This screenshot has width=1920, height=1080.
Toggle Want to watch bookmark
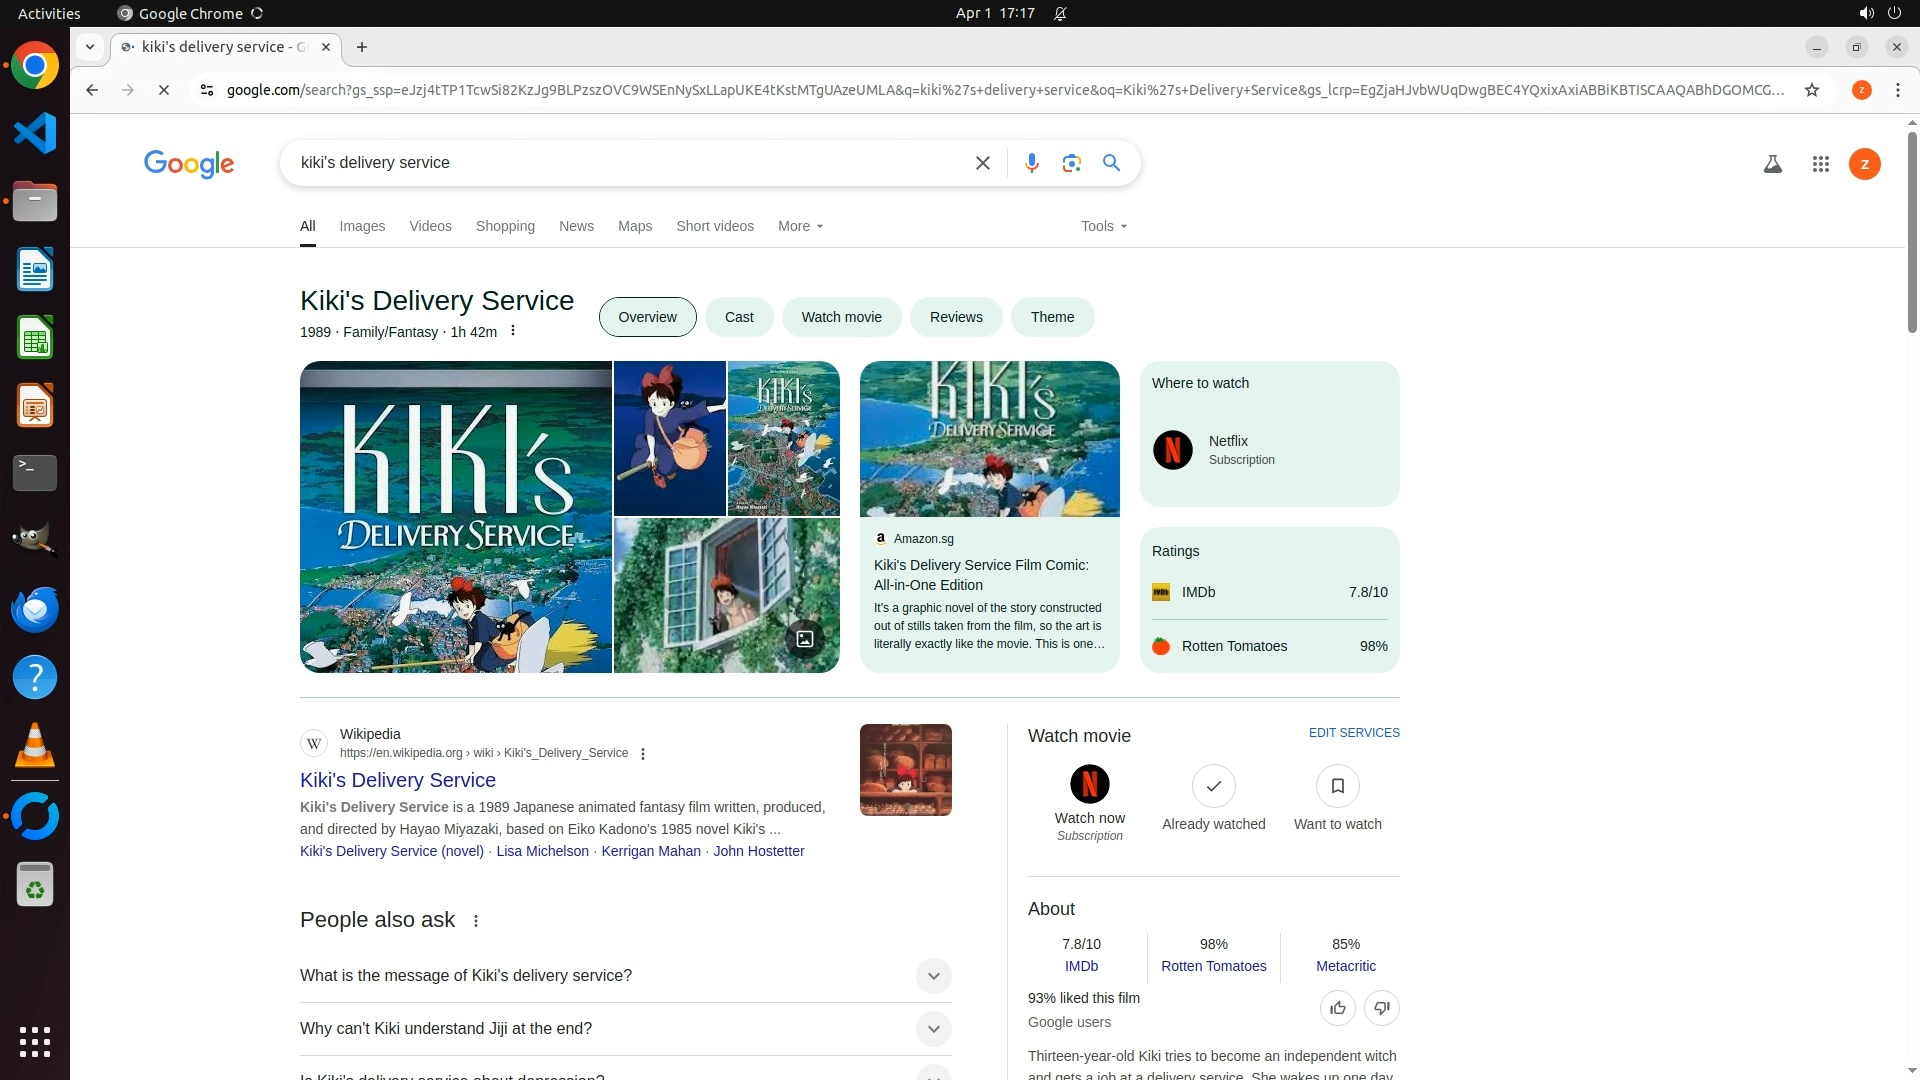pyautogui.click(x=1337, y=787)
